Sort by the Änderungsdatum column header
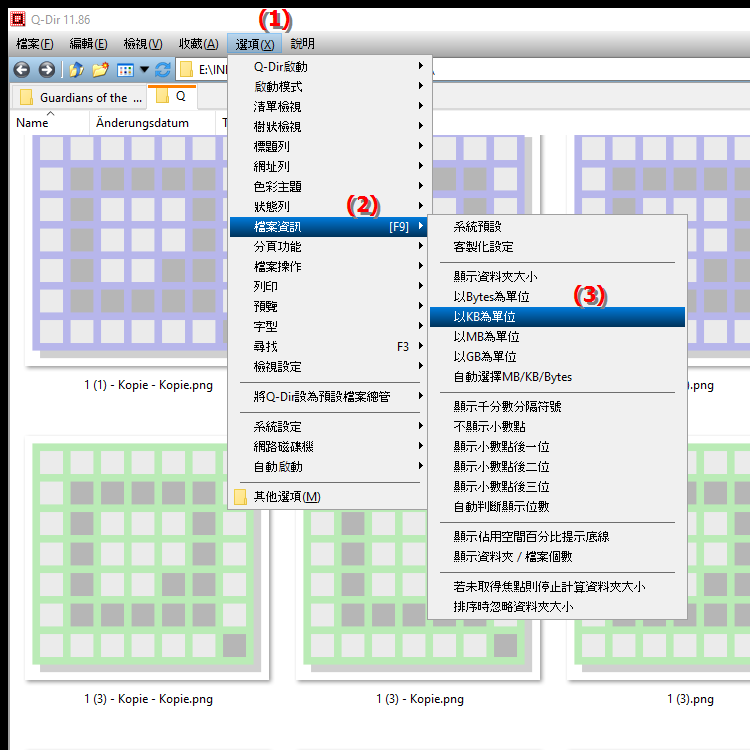Image resolution: width=750 pixels, height=750 pixels. (152, 123)
